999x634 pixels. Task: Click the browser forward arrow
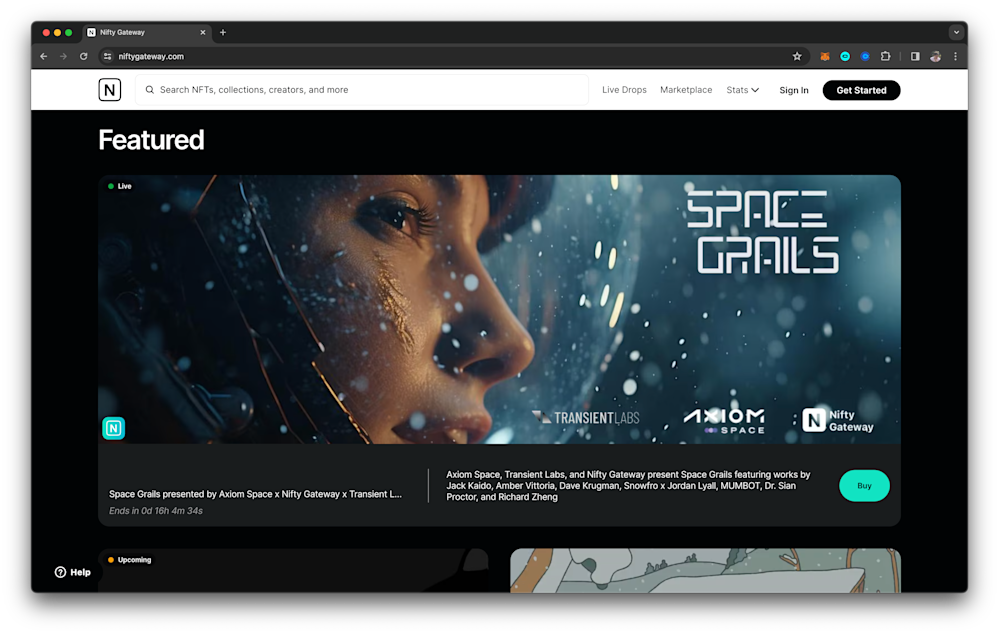[63, 57]
